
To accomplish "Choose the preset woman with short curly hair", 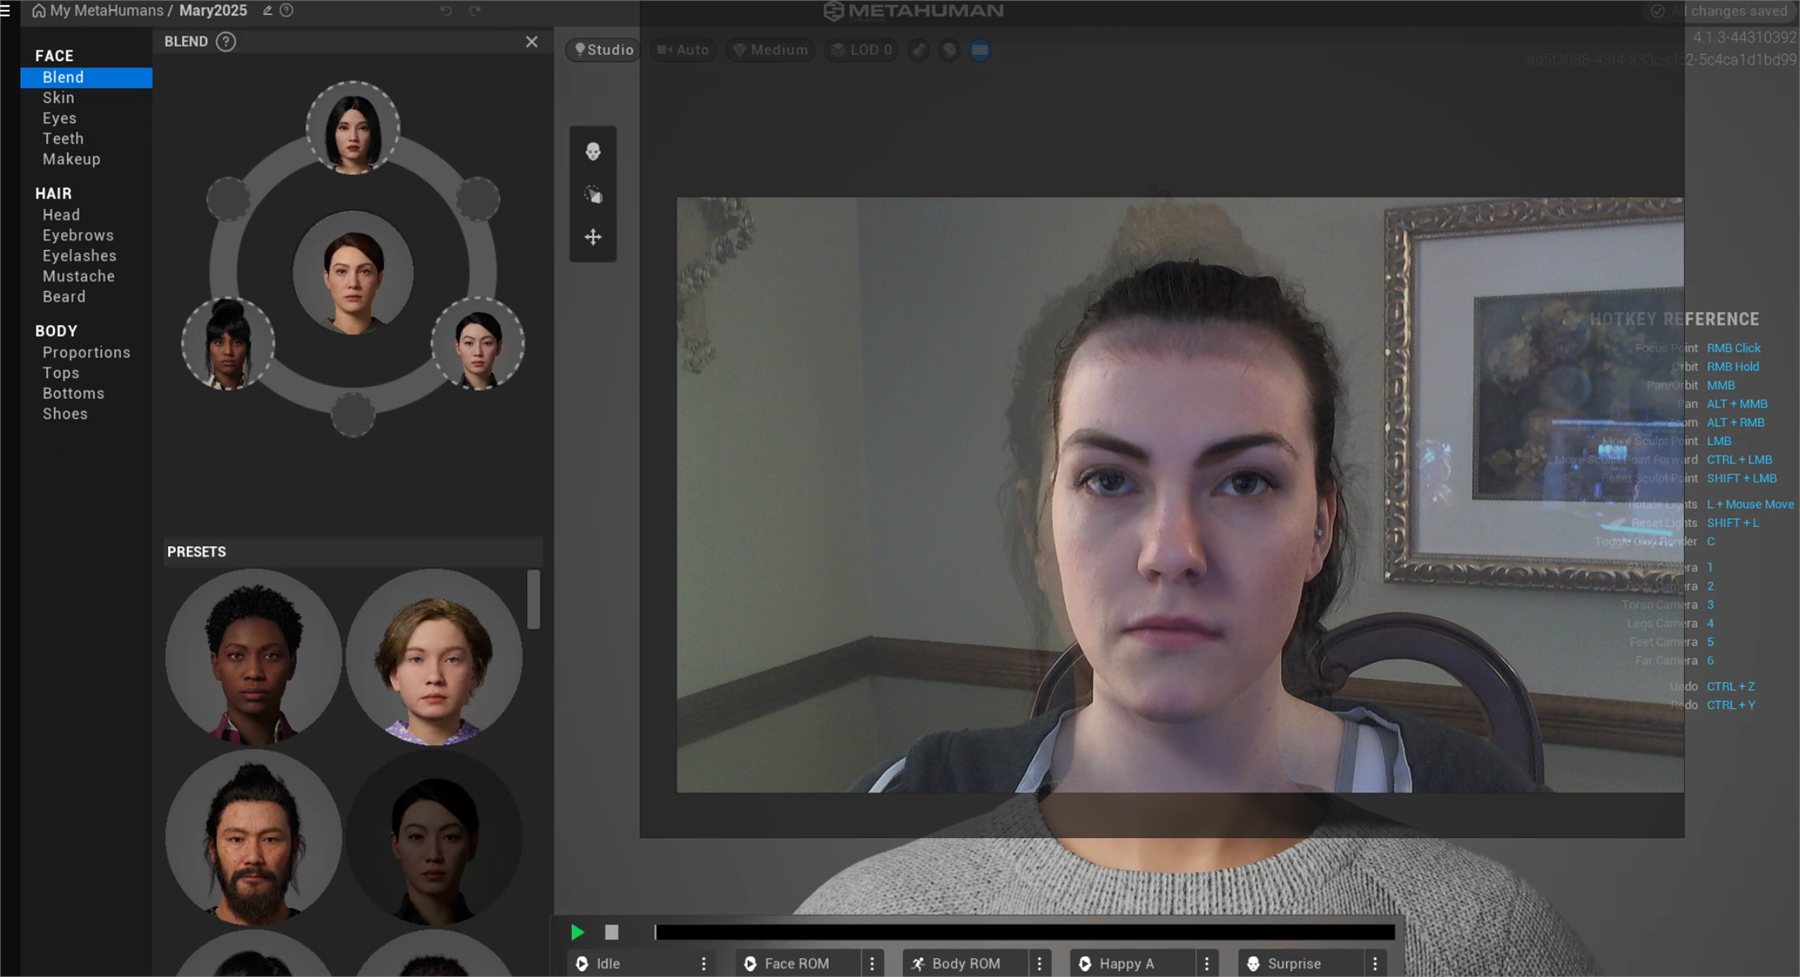I will pos(254,657).
